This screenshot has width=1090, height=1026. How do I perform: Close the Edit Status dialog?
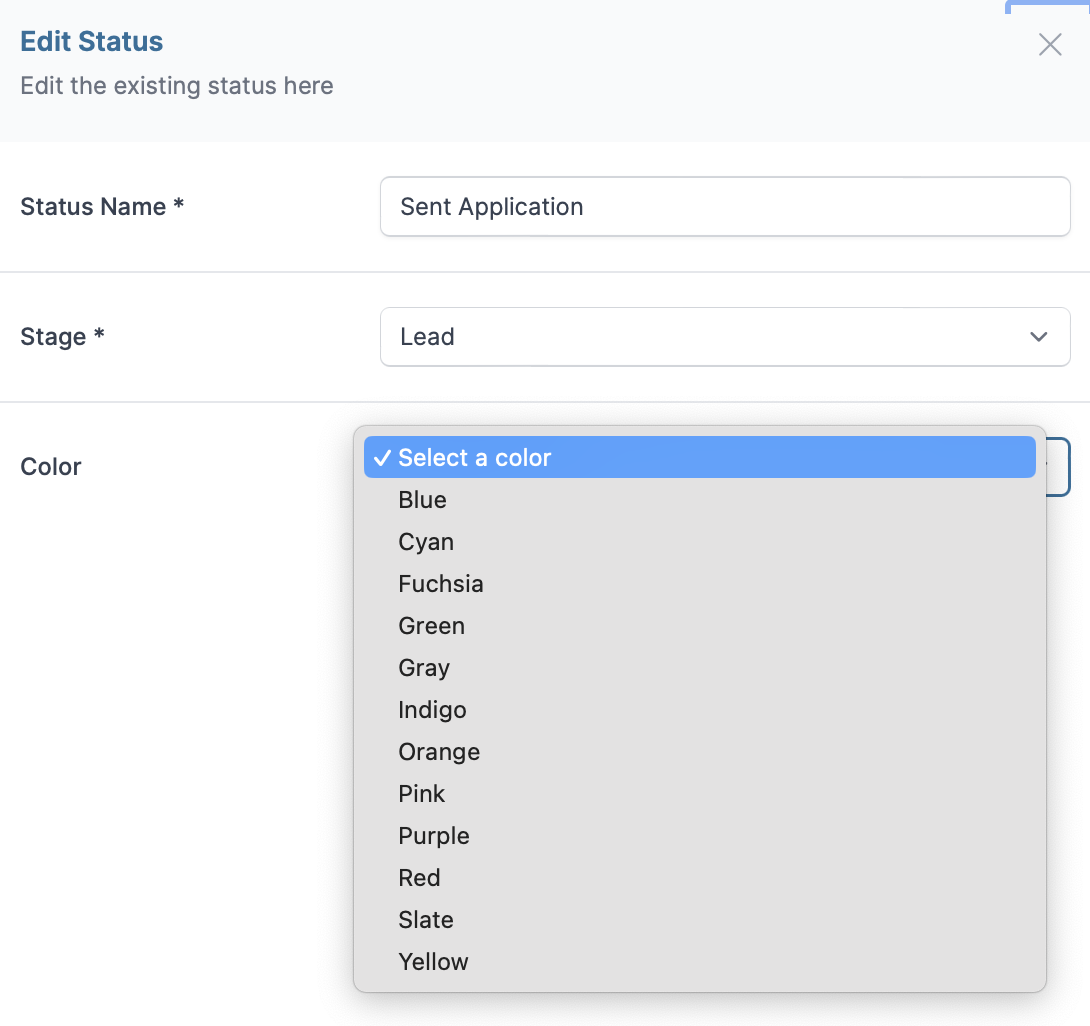click(x=1049, y=45)
